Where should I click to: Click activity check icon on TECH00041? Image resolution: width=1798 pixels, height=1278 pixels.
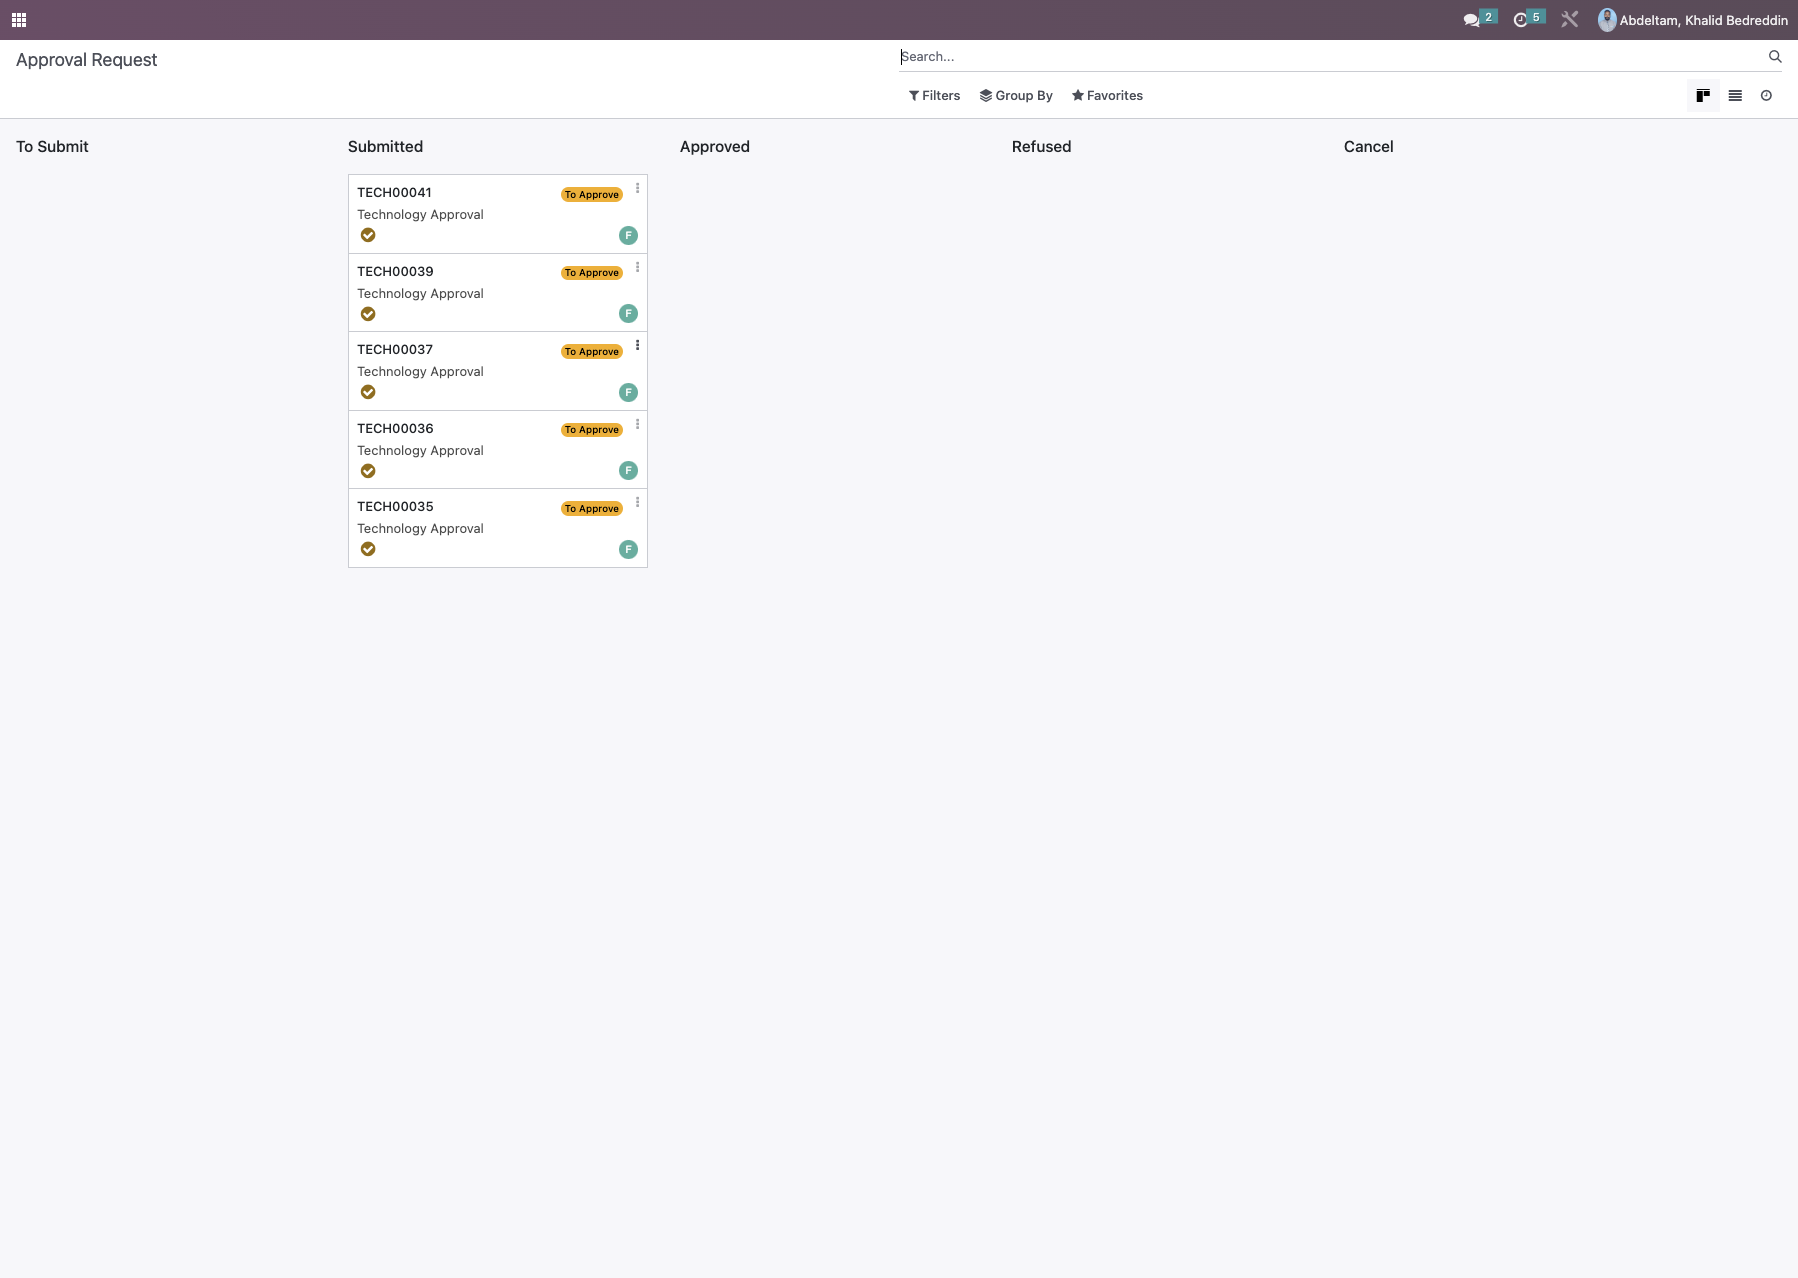368,235
